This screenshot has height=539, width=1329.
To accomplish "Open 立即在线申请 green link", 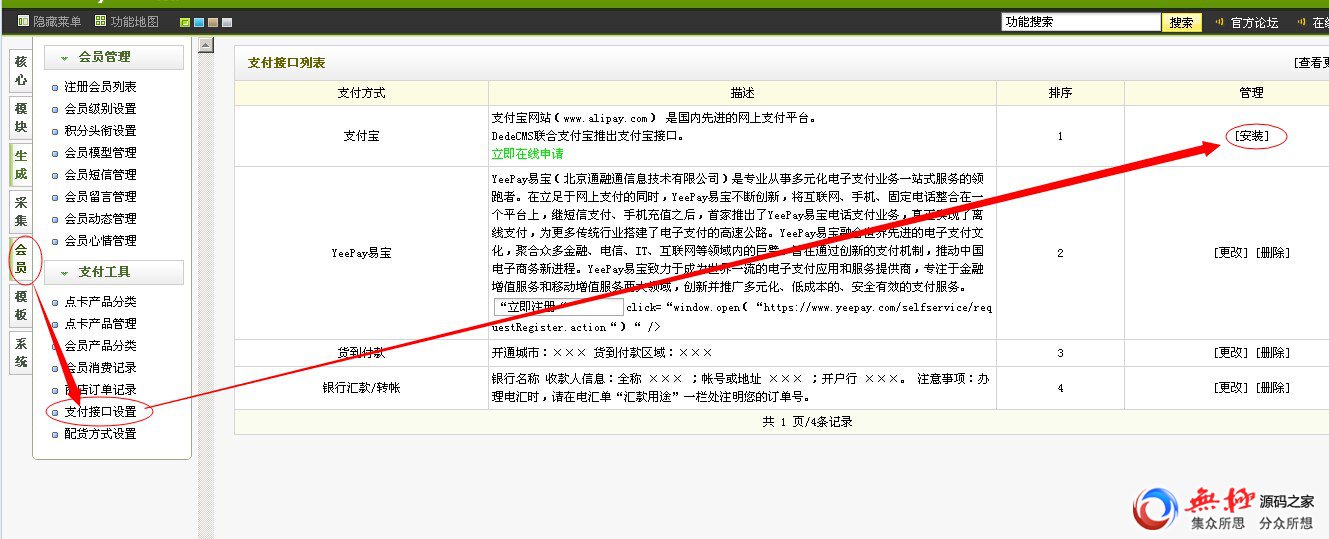I will click(527, 154).
